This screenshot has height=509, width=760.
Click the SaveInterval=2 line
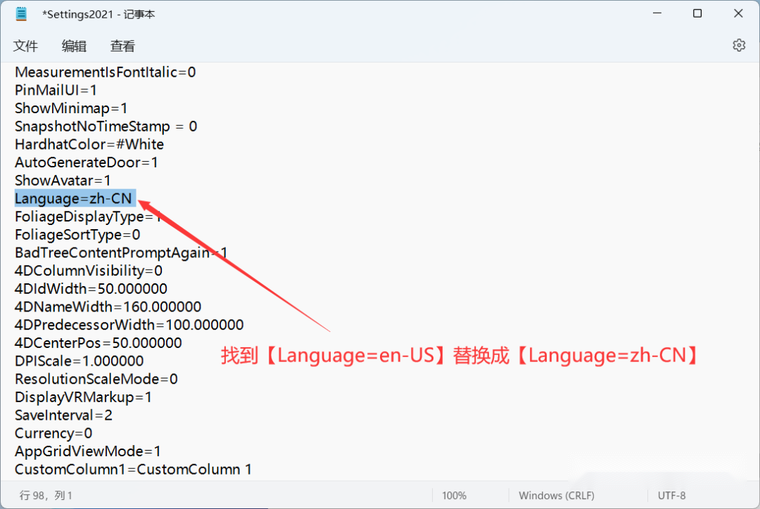(63, 415)
